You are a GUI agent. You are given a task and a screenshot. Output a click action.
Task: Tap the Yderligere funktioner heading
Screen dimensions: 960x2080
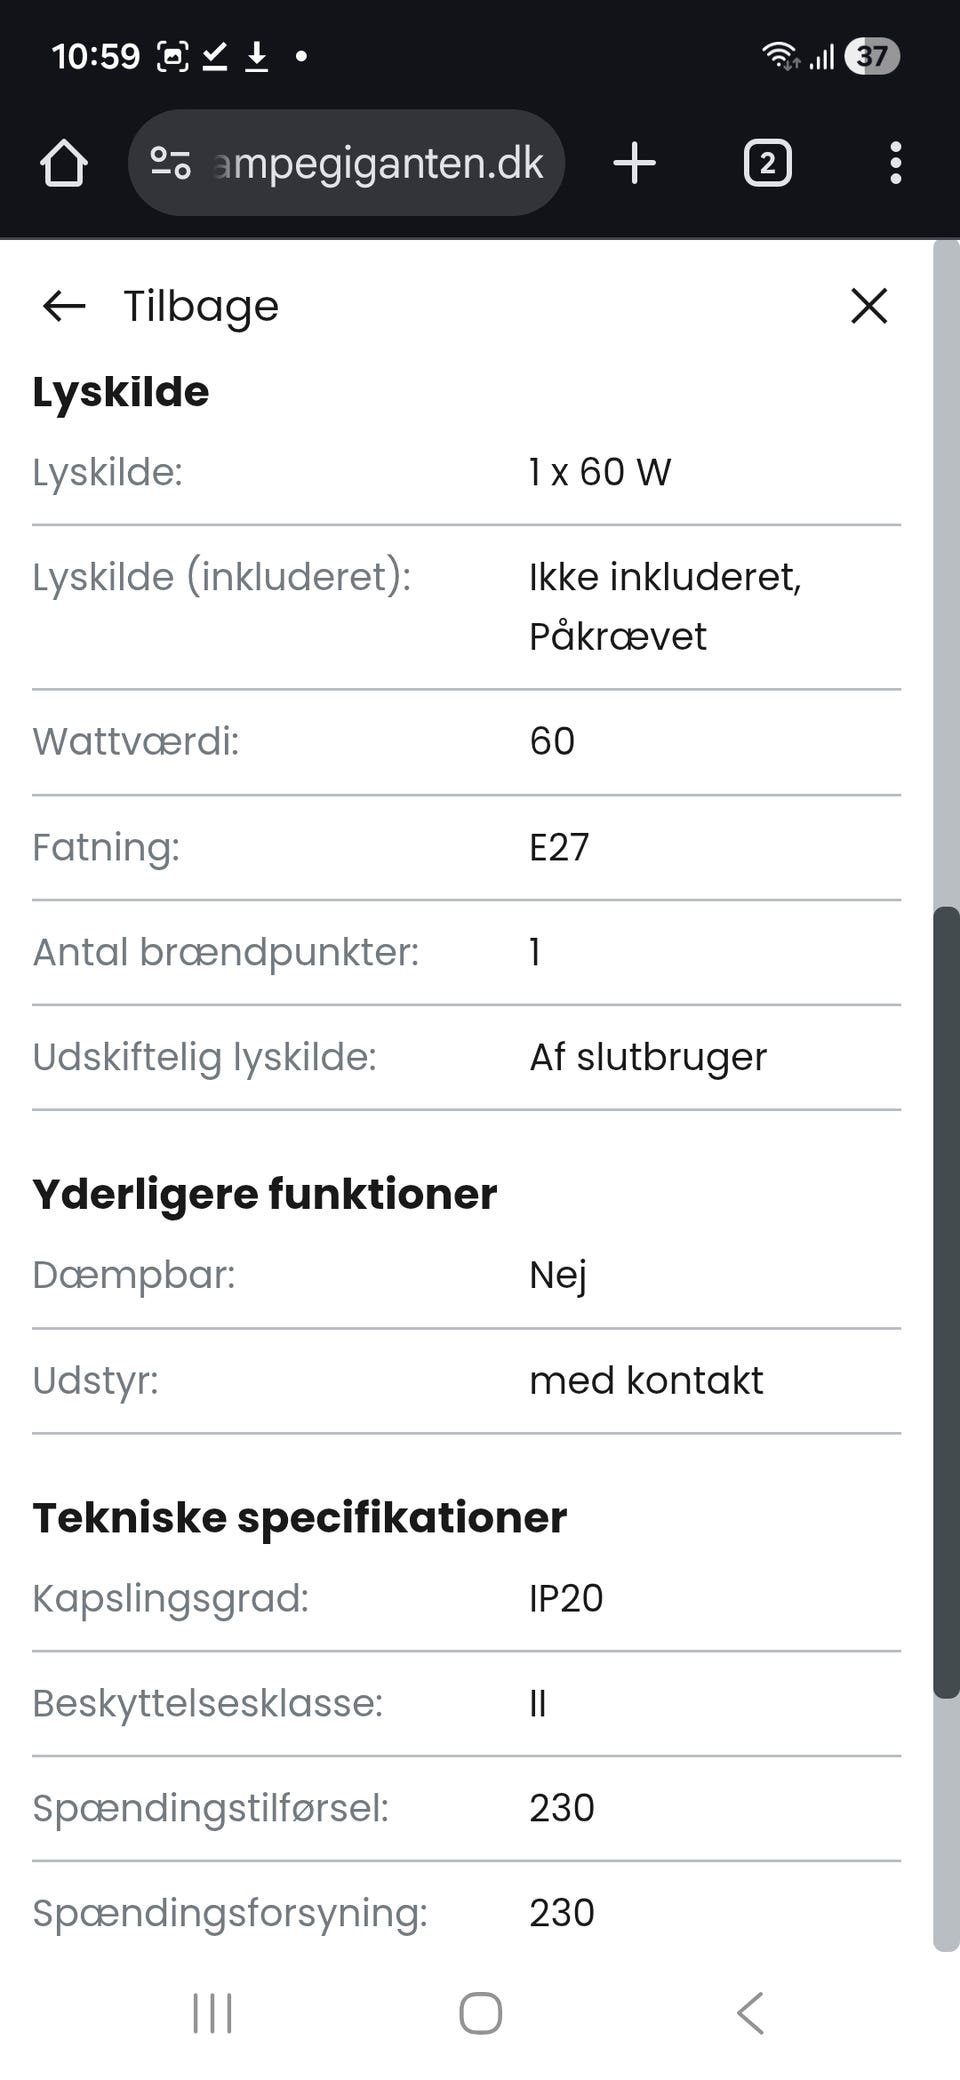(264, 1194)
